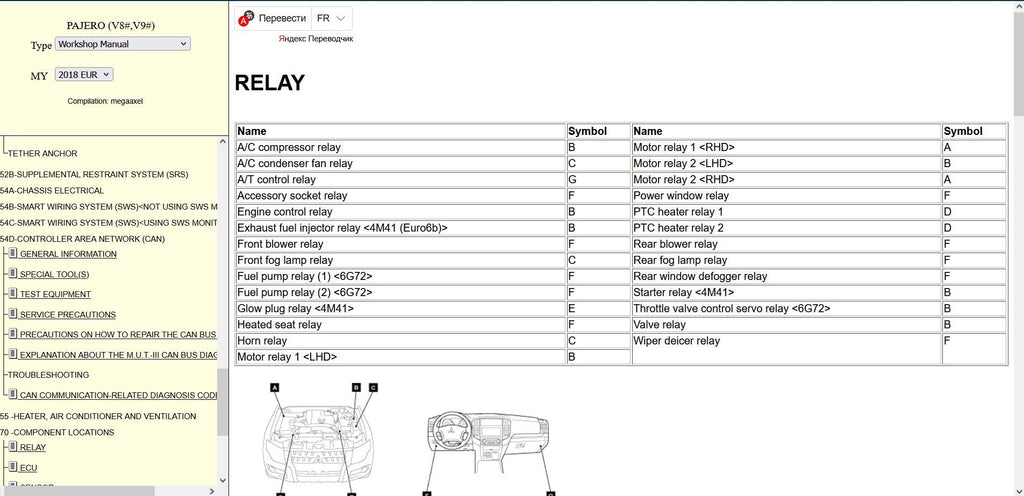Viewport: 1024px width, 496px height.
Task: Click the RELAY page heading
Action: tap(270, 83)
